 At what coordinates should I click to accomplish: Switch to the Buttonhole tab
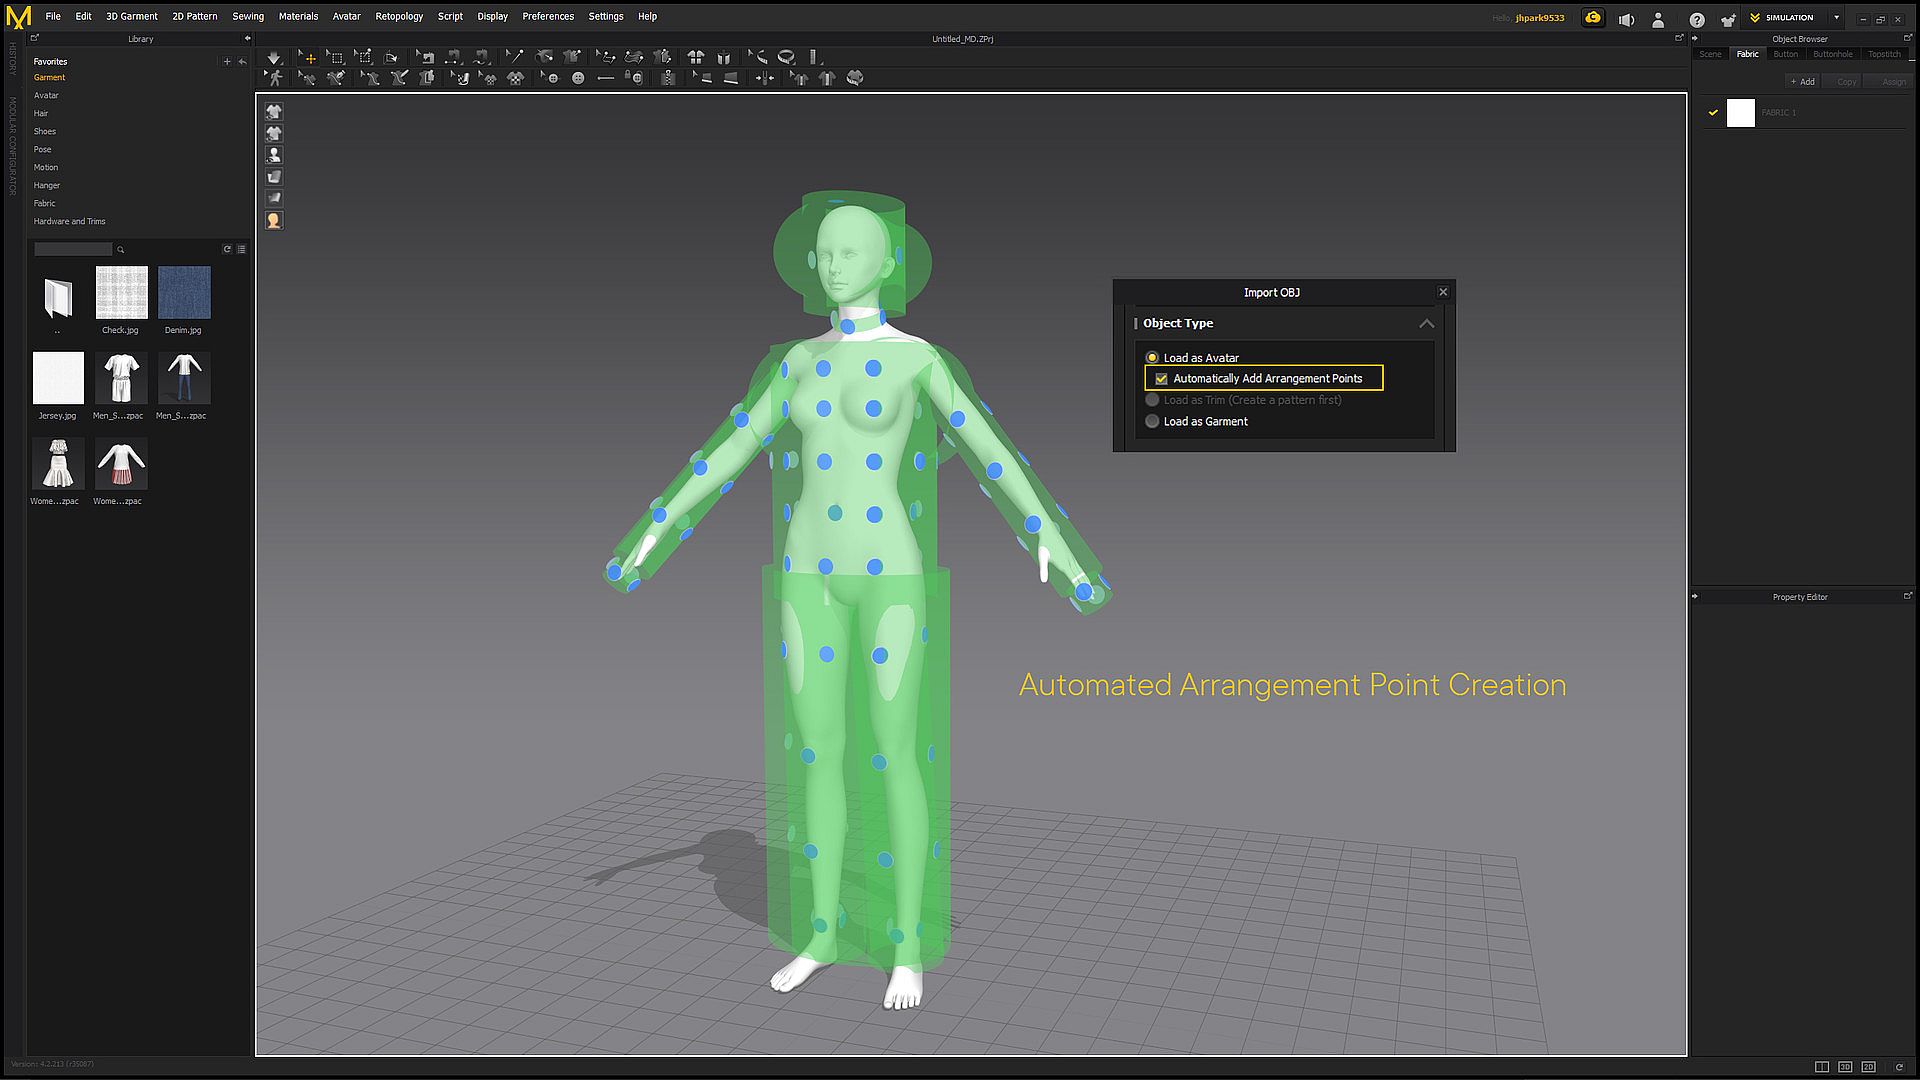pos(1832,54)
